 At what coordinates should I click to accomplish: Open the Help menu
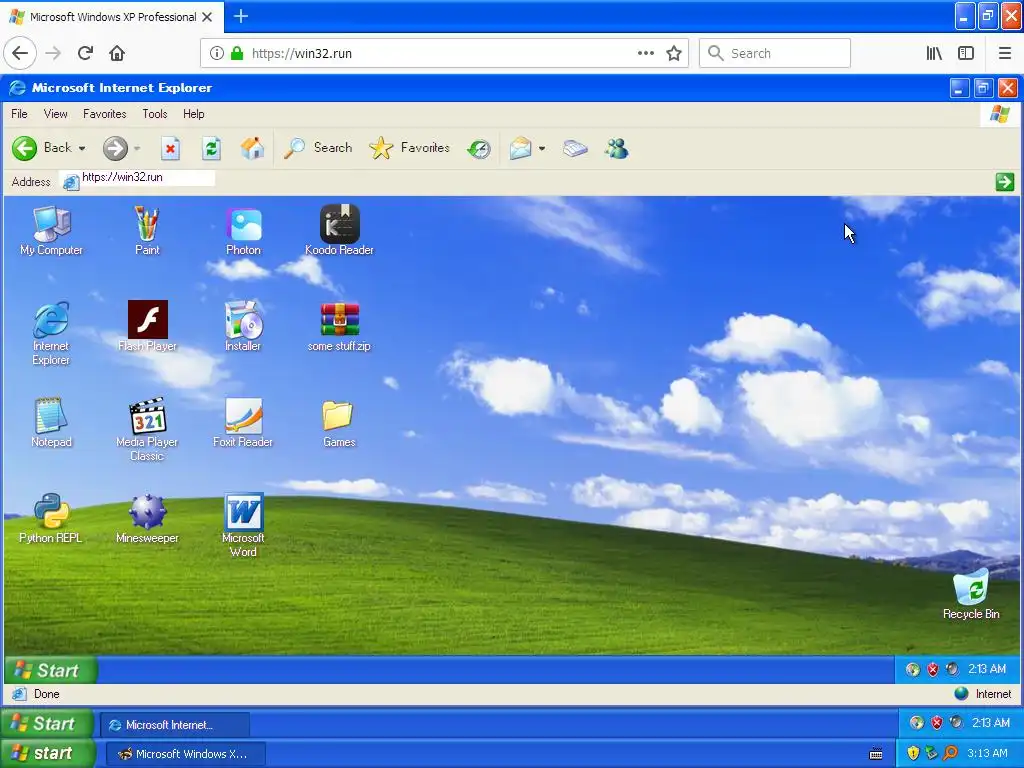click(x=193, y=114)
